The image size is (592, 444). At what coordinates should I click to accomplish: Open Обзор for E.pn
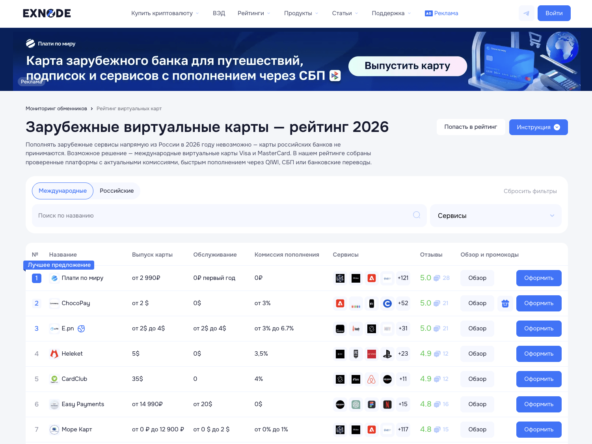[477, 328]
